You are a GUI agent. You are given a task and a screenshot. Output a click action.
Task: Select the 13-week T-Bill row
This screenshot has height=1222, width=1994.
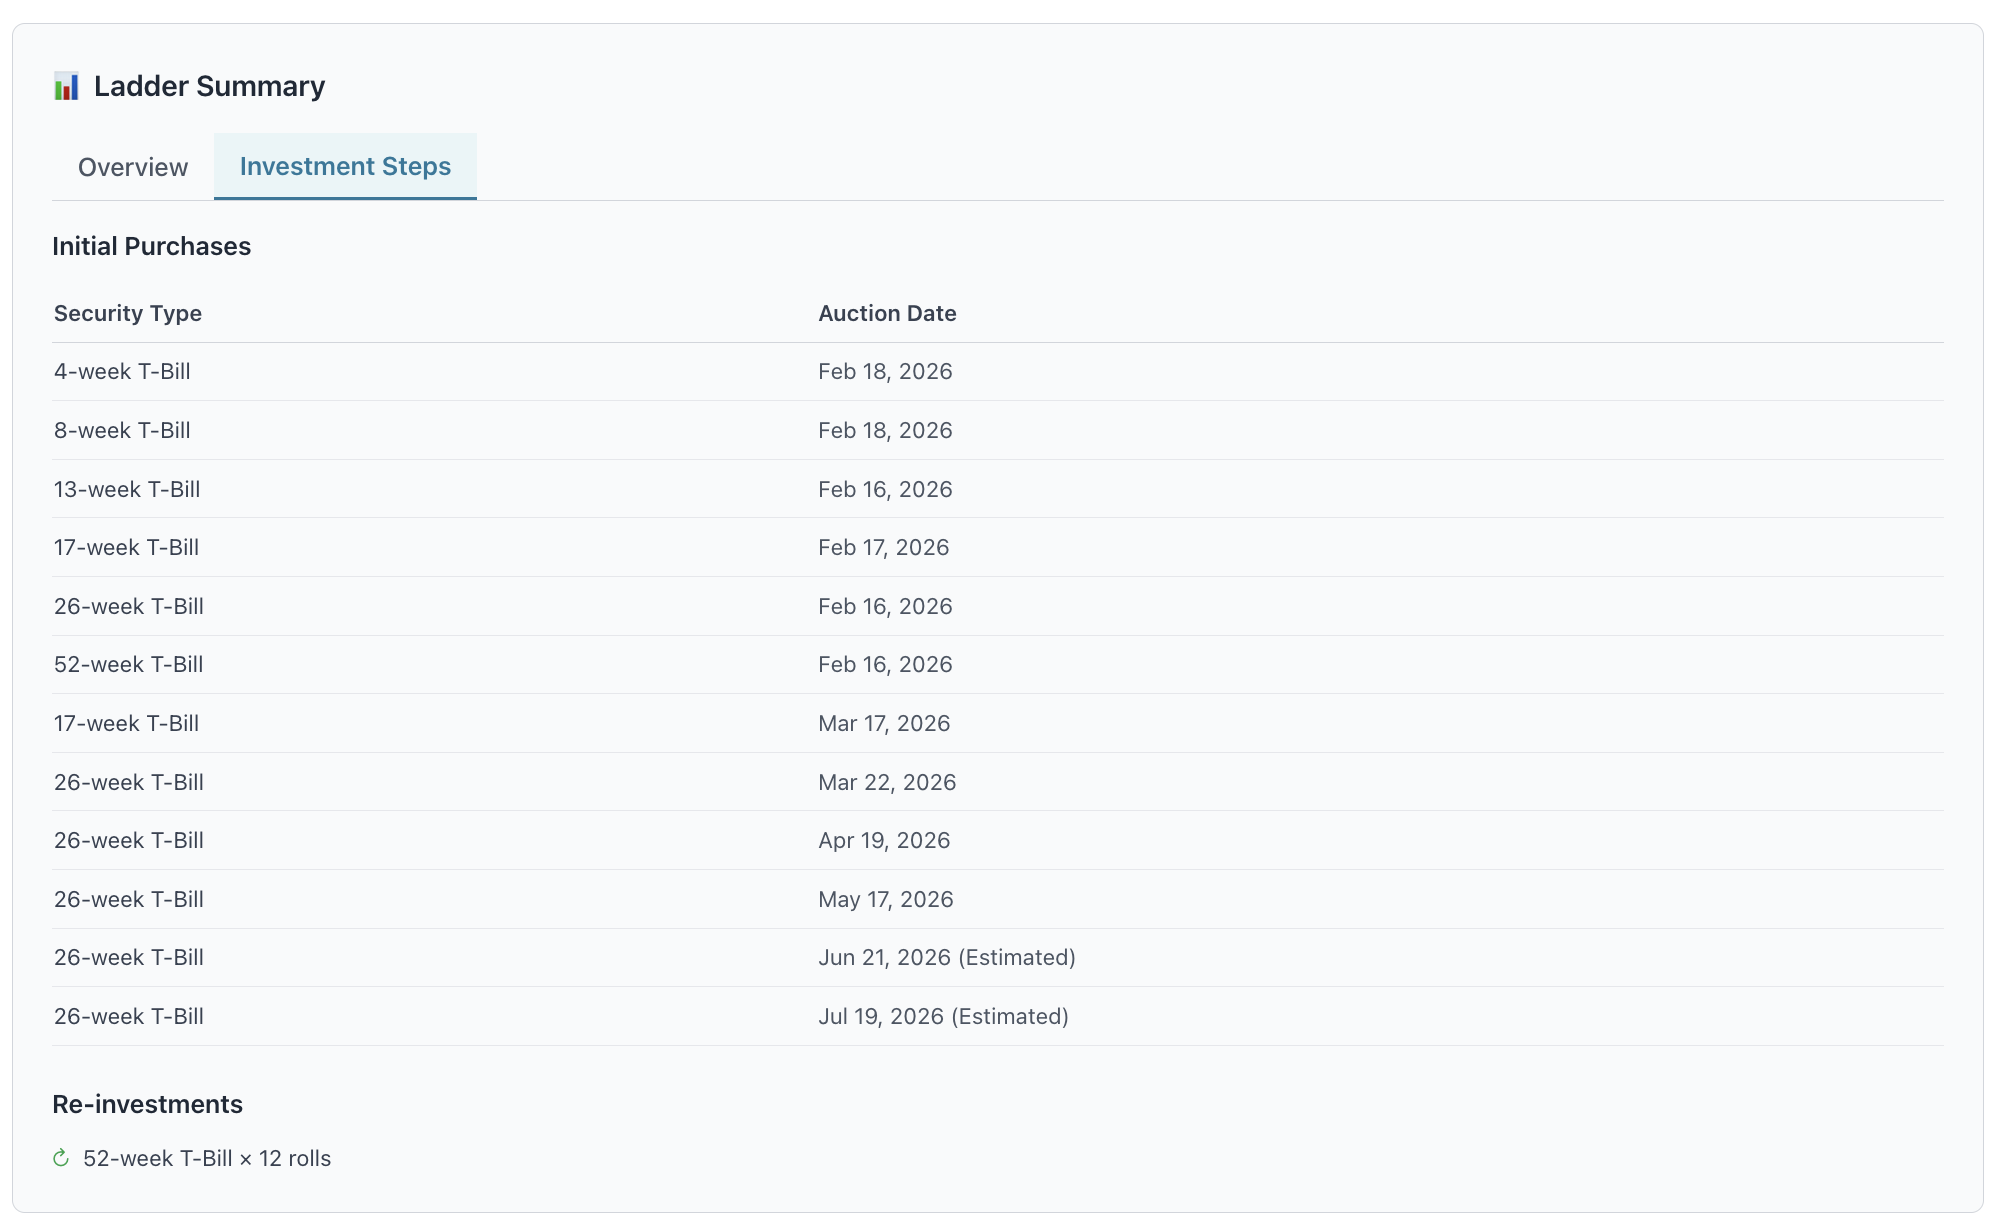click(127, 489)
